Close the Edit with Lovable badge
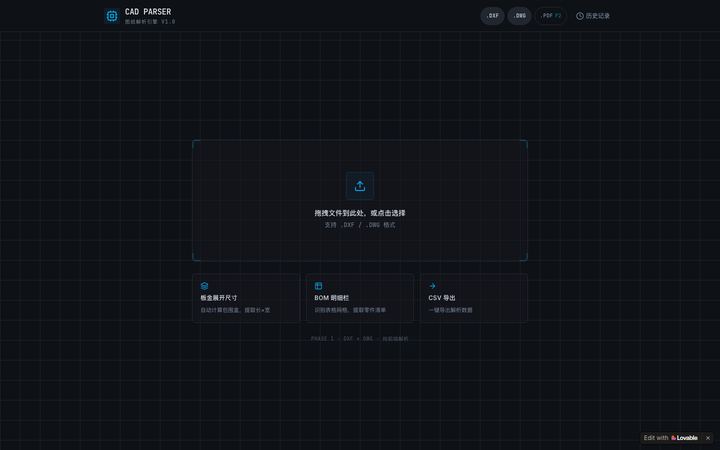Viewport: 720px width, 450px height. point(708,438)
